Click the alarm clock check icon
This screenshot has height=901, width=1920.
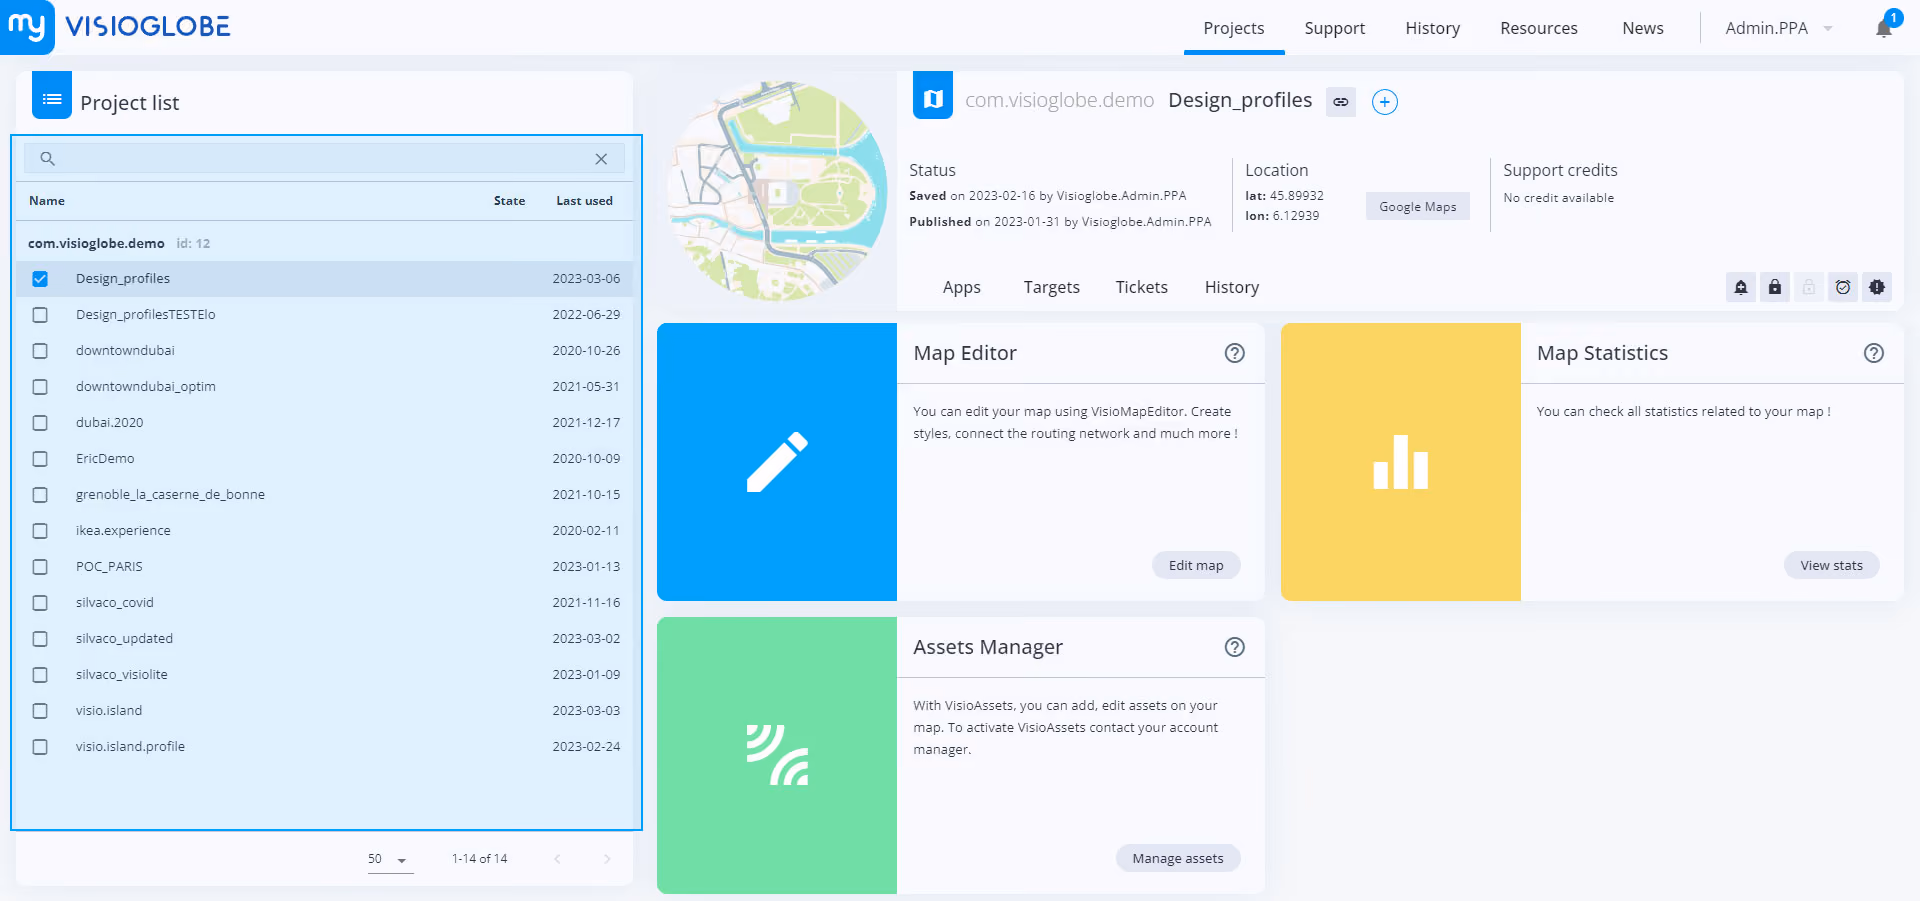click(1843, 288)
